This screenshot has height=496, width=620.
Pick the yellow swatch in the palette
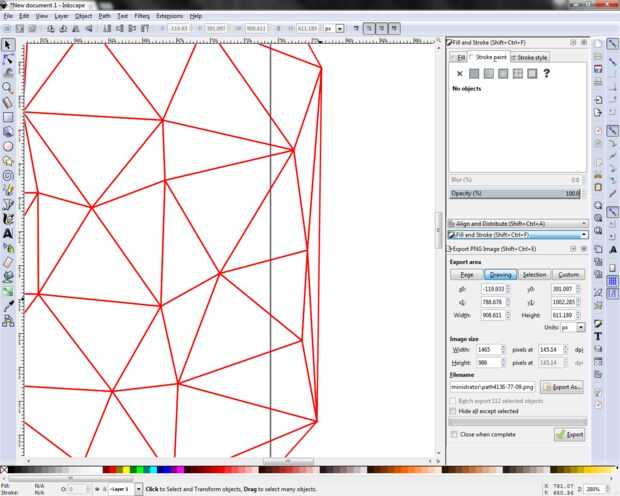(x=126, y=470)
